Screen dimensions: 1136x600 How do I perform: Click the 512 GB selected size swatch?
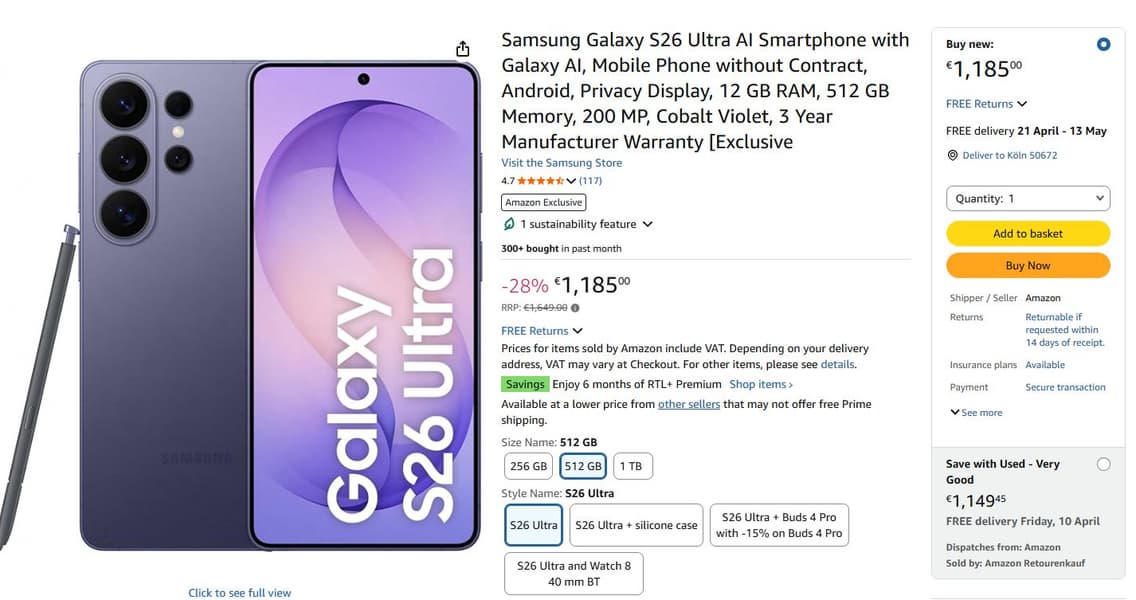[x=583, y=465]
